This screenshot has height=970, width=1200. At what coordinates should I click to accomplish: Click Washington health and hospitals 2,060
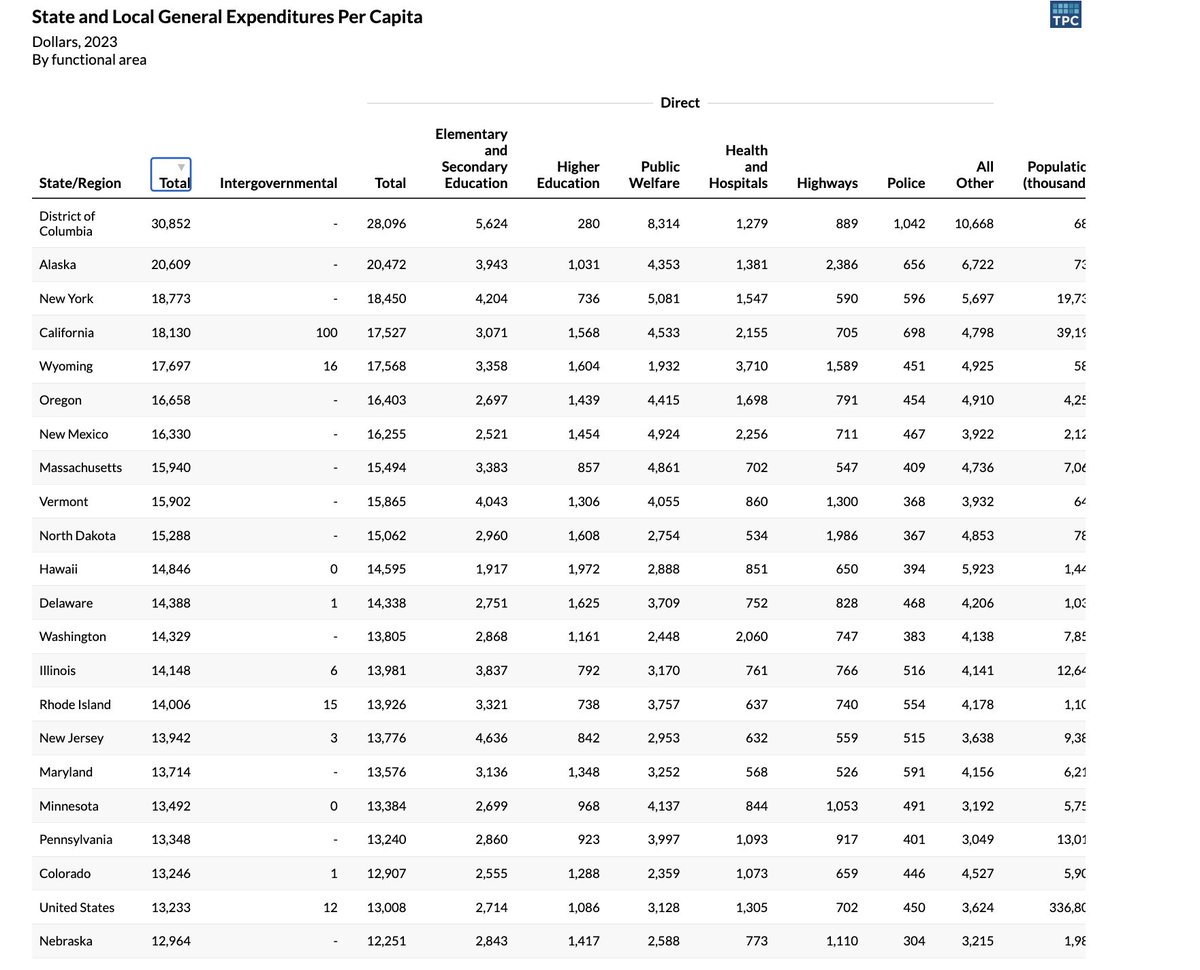point(750,637)
